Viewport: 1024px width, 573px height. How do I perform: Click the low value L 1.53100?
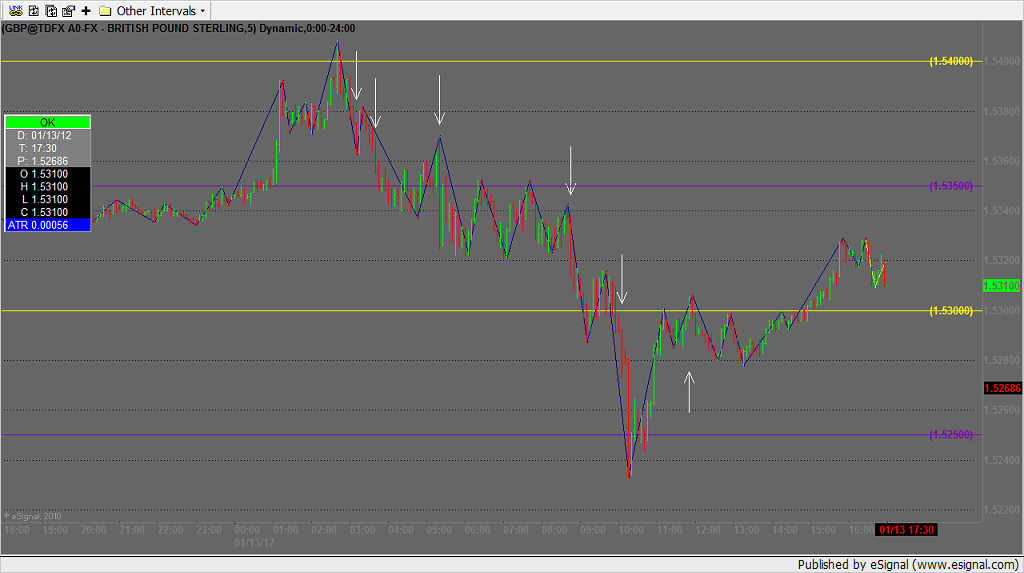(48, 199)
